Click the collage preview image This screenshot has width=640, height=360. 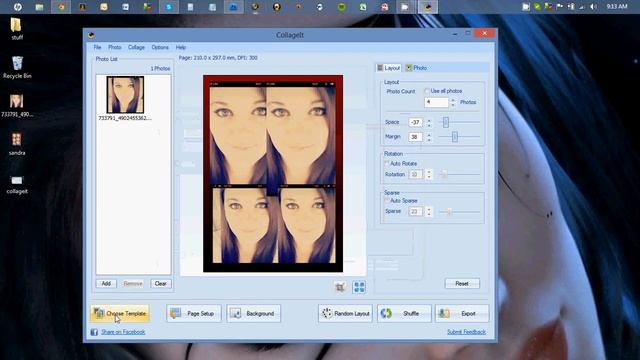tap(273, 173)
